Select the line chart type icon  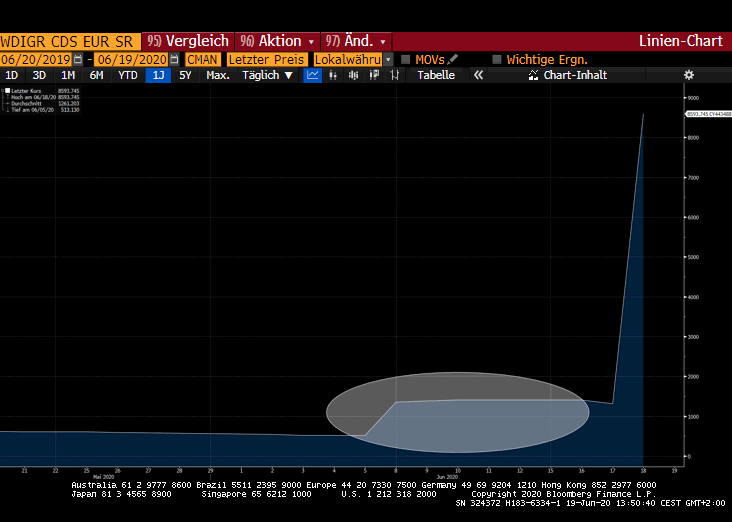pyautogui.click(x=312, y=75)
